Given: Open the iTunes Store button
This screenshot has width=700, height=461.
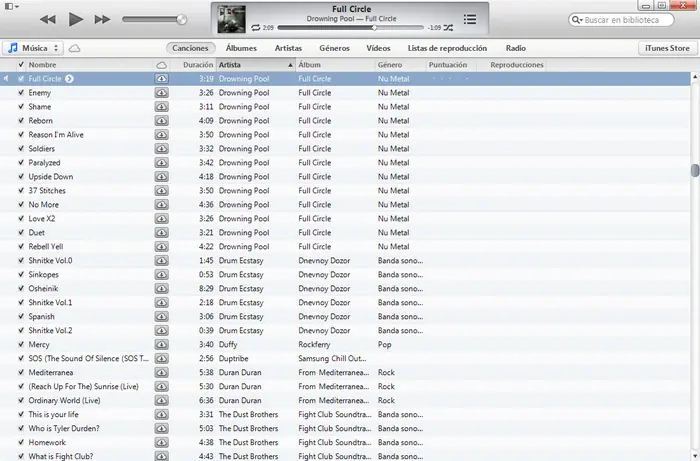Looking at the screenshot, I should (x=667, y=48).
